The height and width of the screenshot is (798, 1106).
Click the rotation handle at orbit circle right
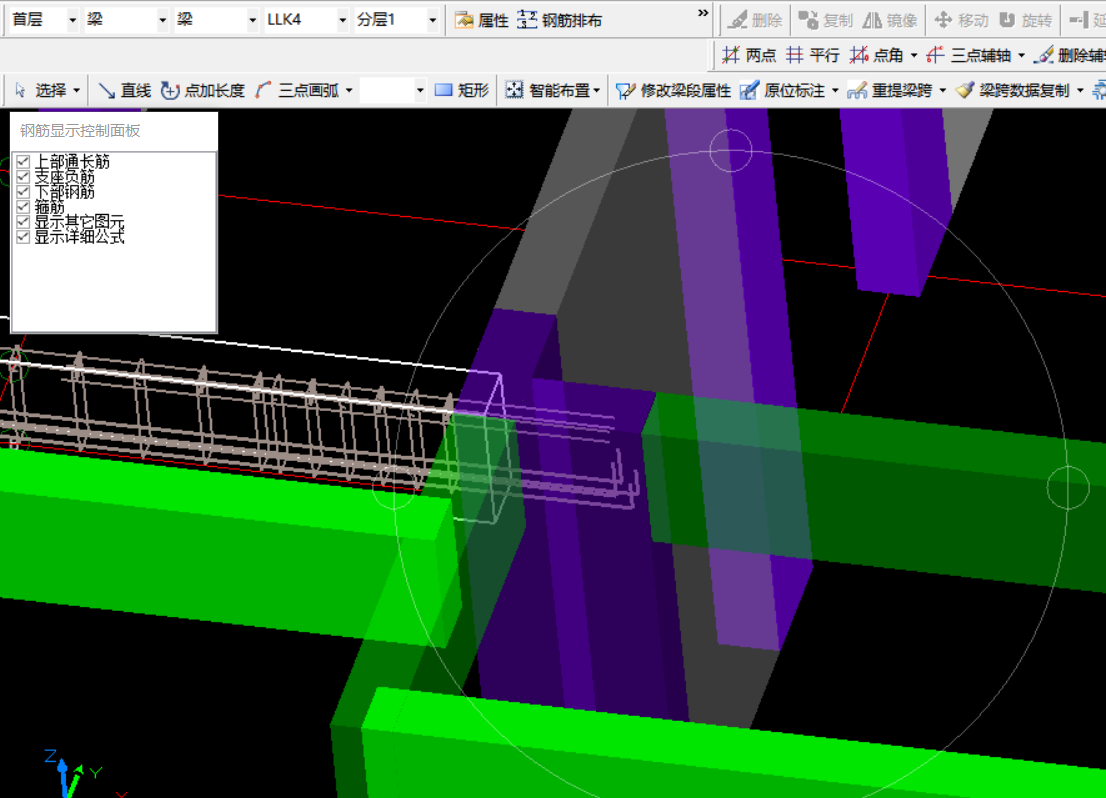tap(1068, 487)
